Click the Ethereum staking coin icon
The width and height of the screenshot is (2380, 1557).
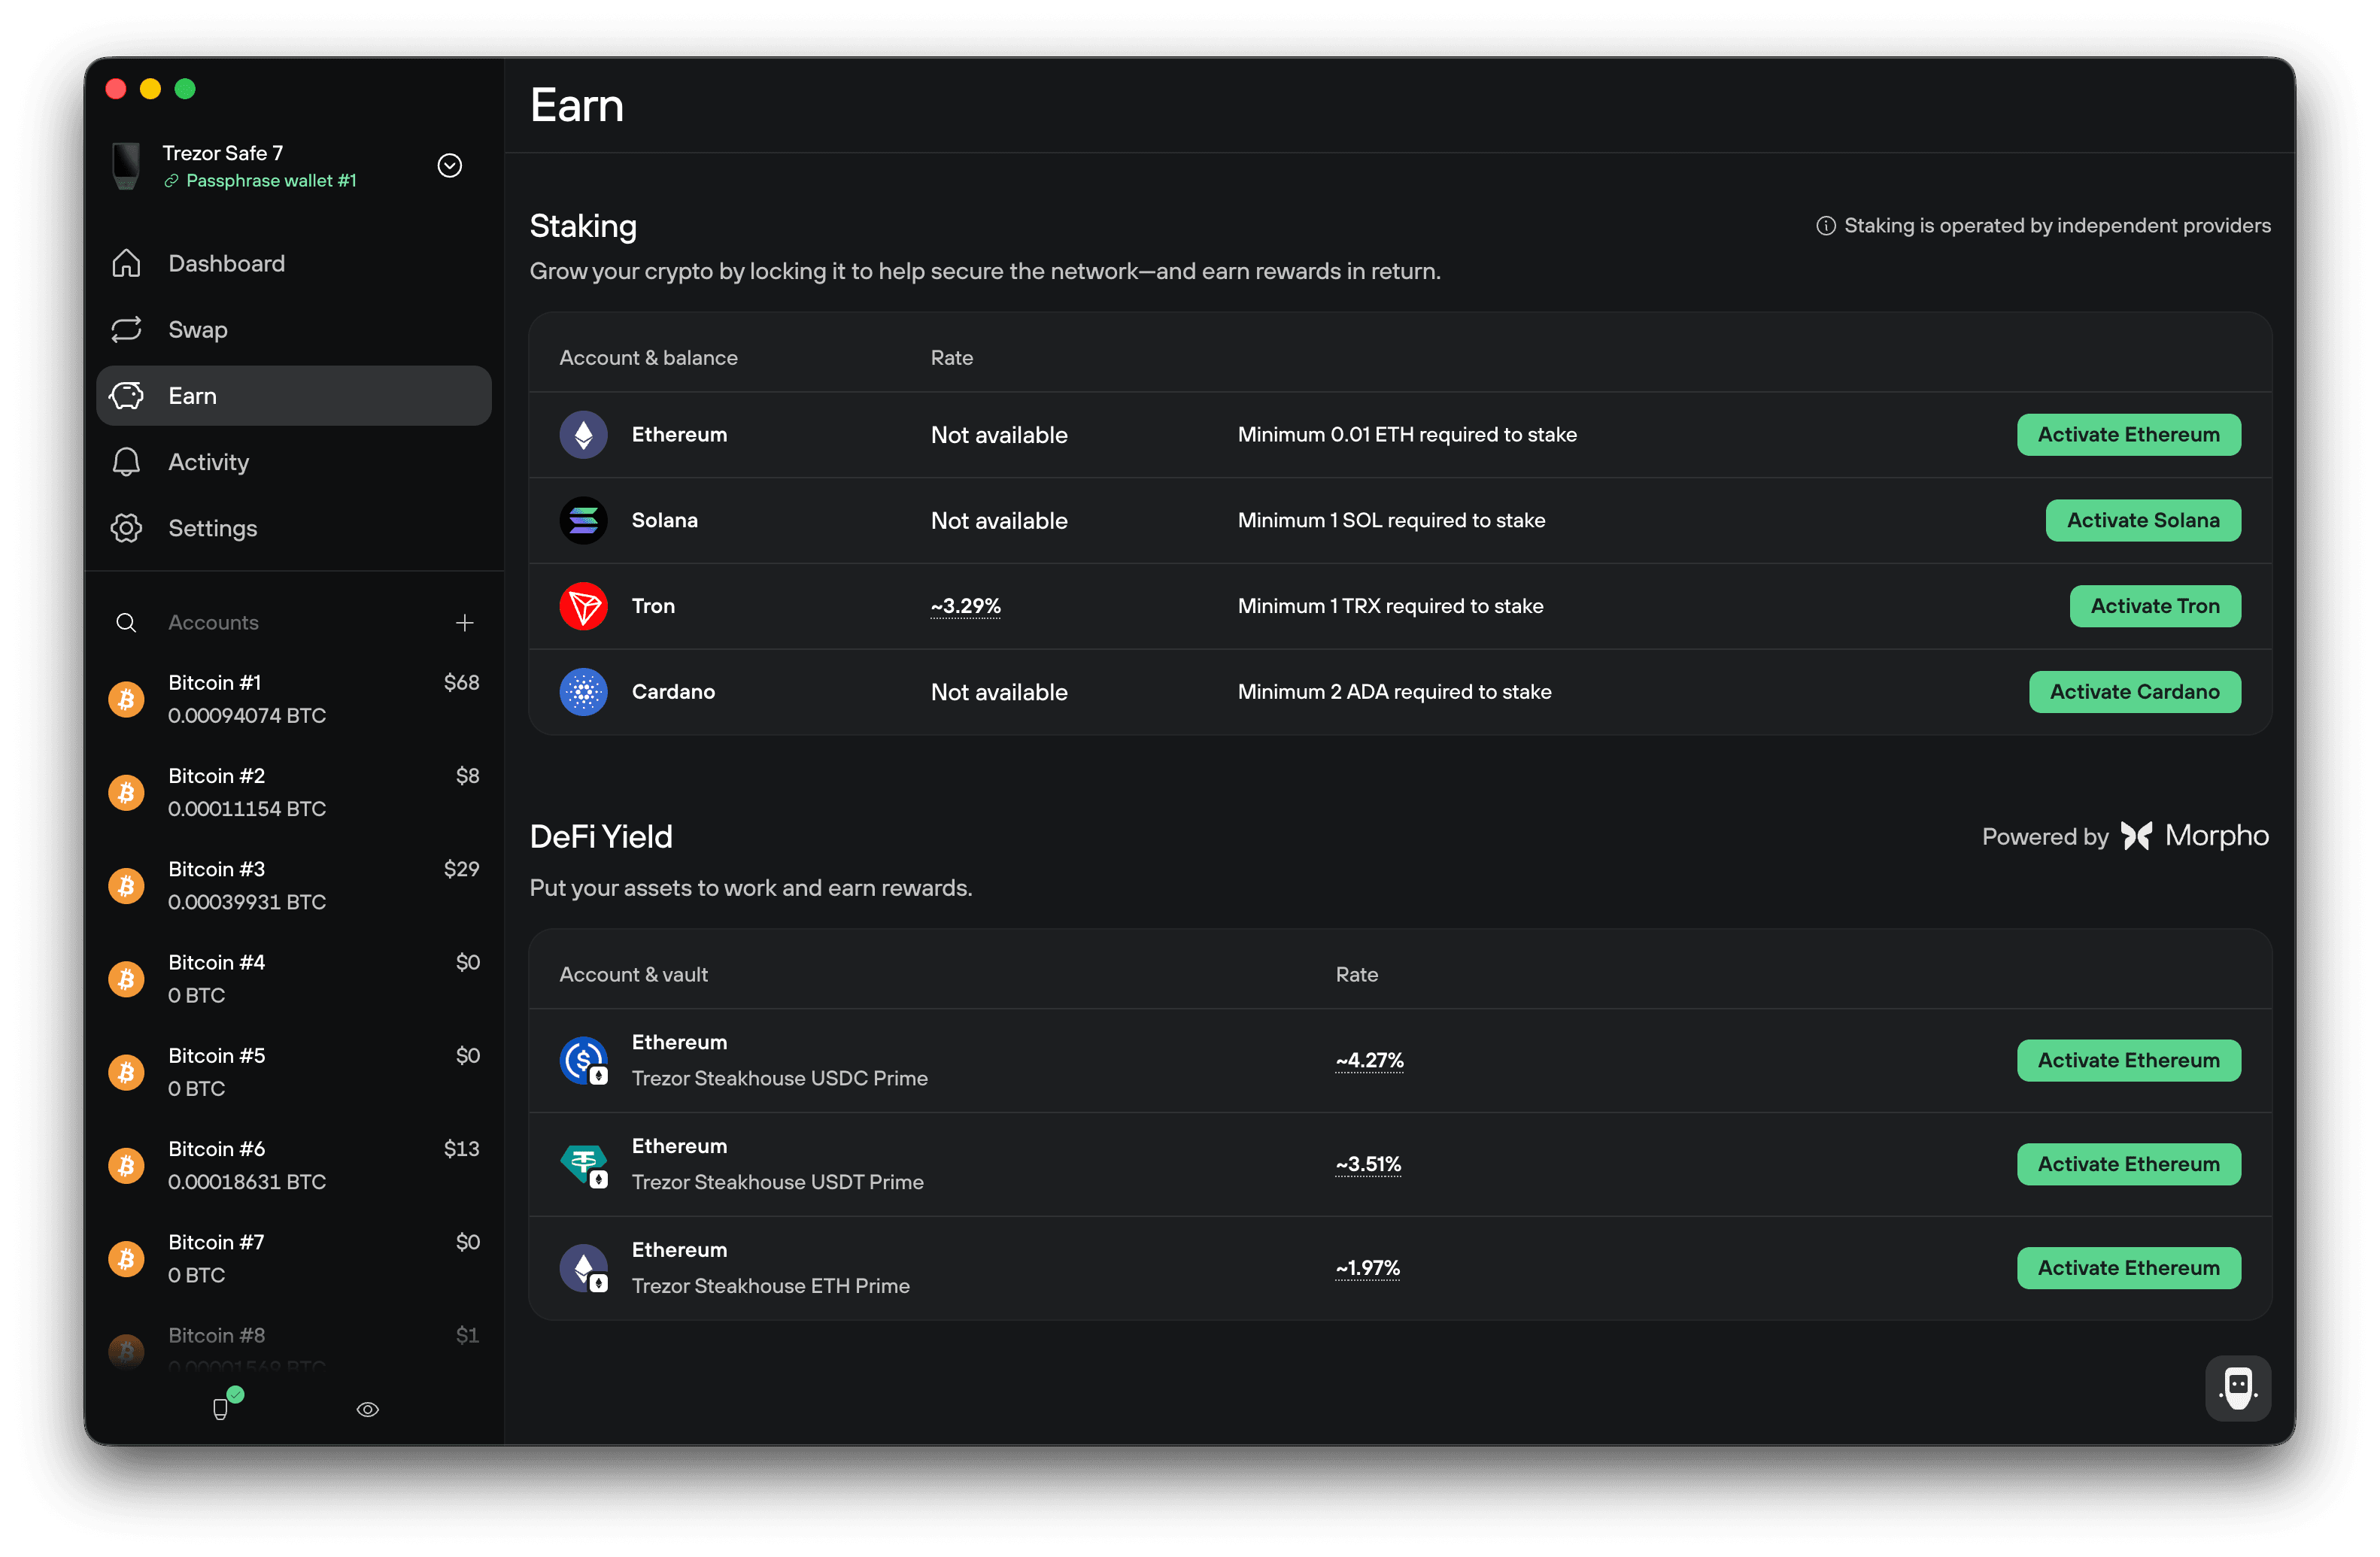(584, 434)
